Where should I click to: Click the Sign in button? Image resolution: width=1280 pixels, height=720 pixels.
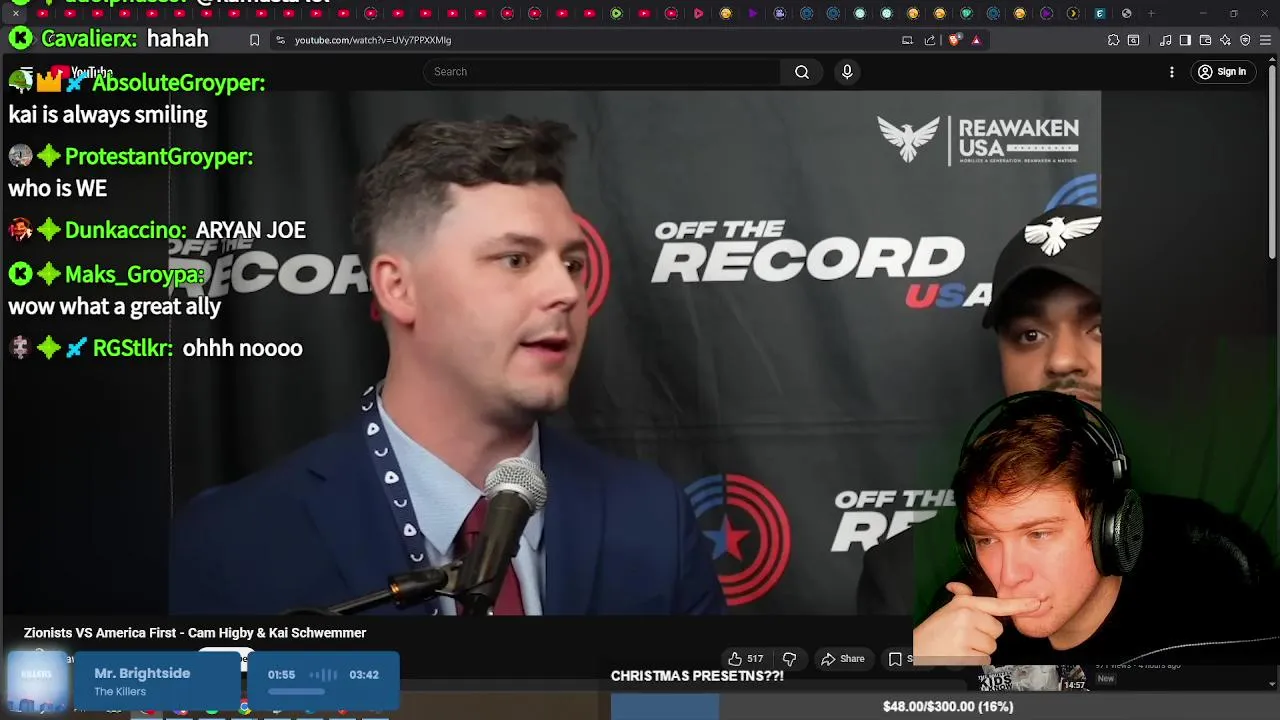[1223, 72]
